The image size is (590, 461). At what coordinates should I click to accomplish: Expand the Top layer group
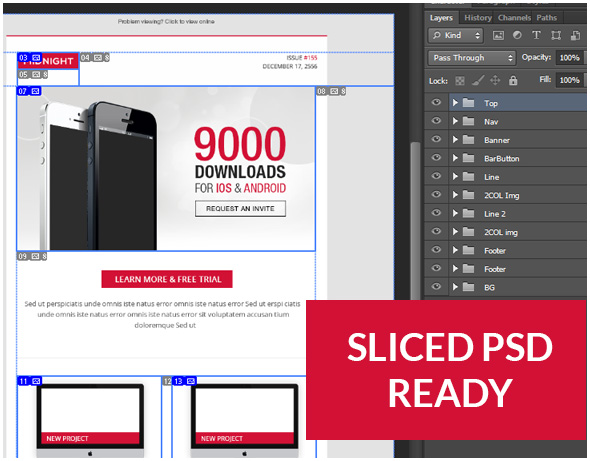pos(455,102)
